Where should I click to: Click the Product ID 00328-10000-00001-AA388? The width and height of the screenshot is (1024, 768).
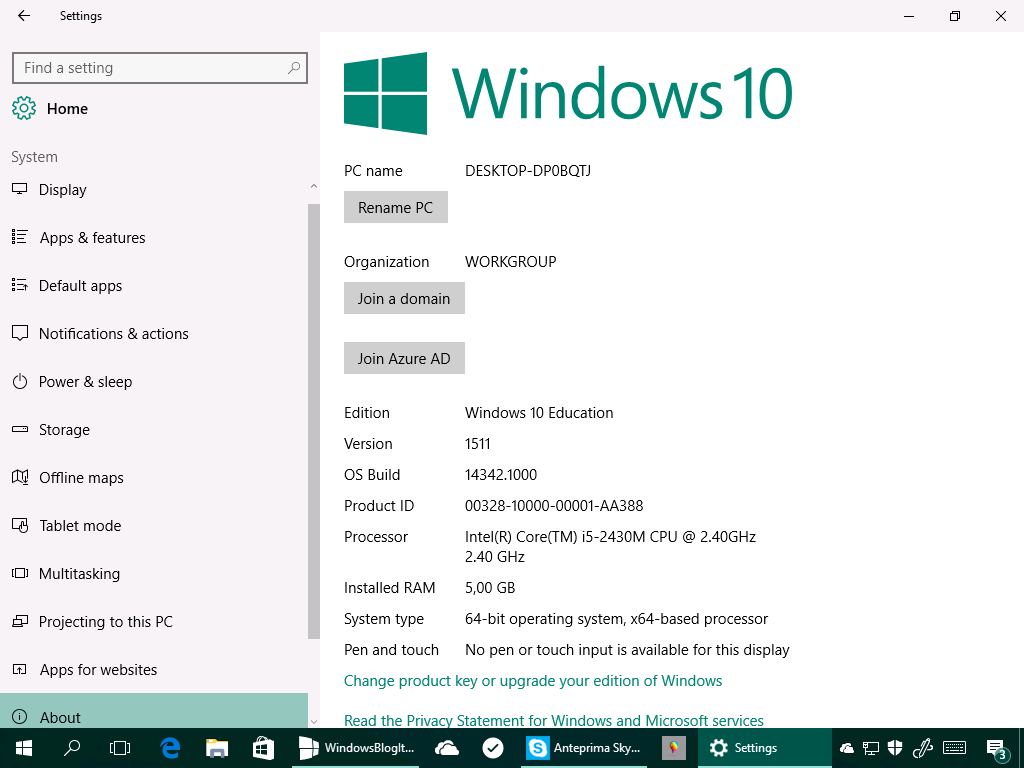[x=554, y=505]
